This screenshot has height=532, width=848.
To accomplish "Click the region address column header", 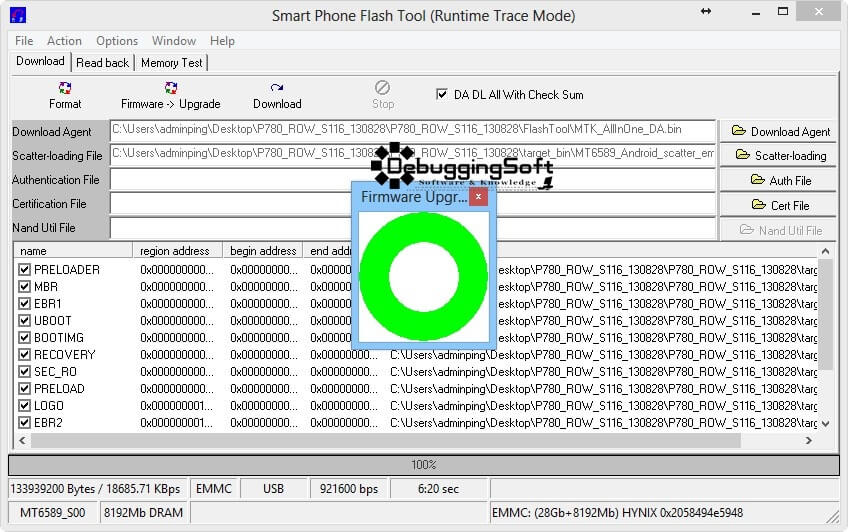I will coord(177,251).
